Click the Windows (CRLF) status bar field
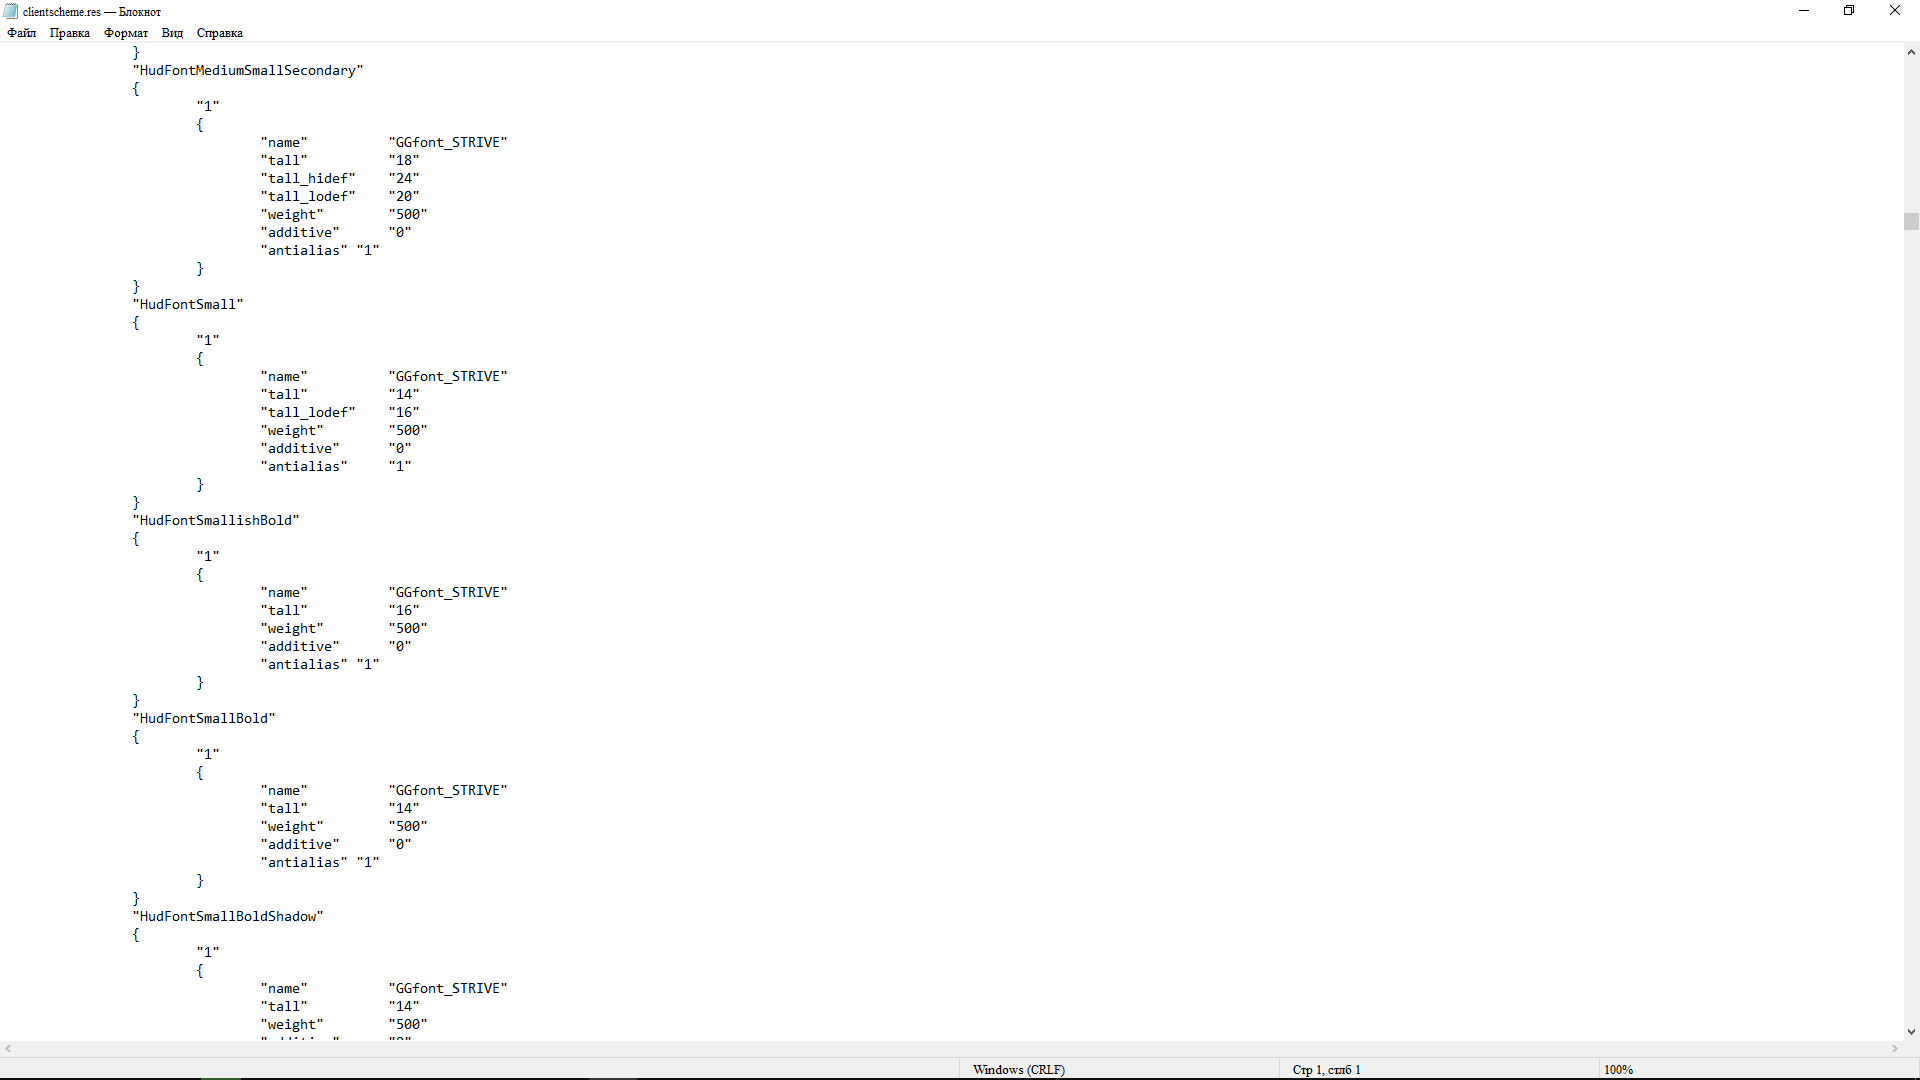Viewport: 1920px width, 1080px height. tap(1018, 1069)
